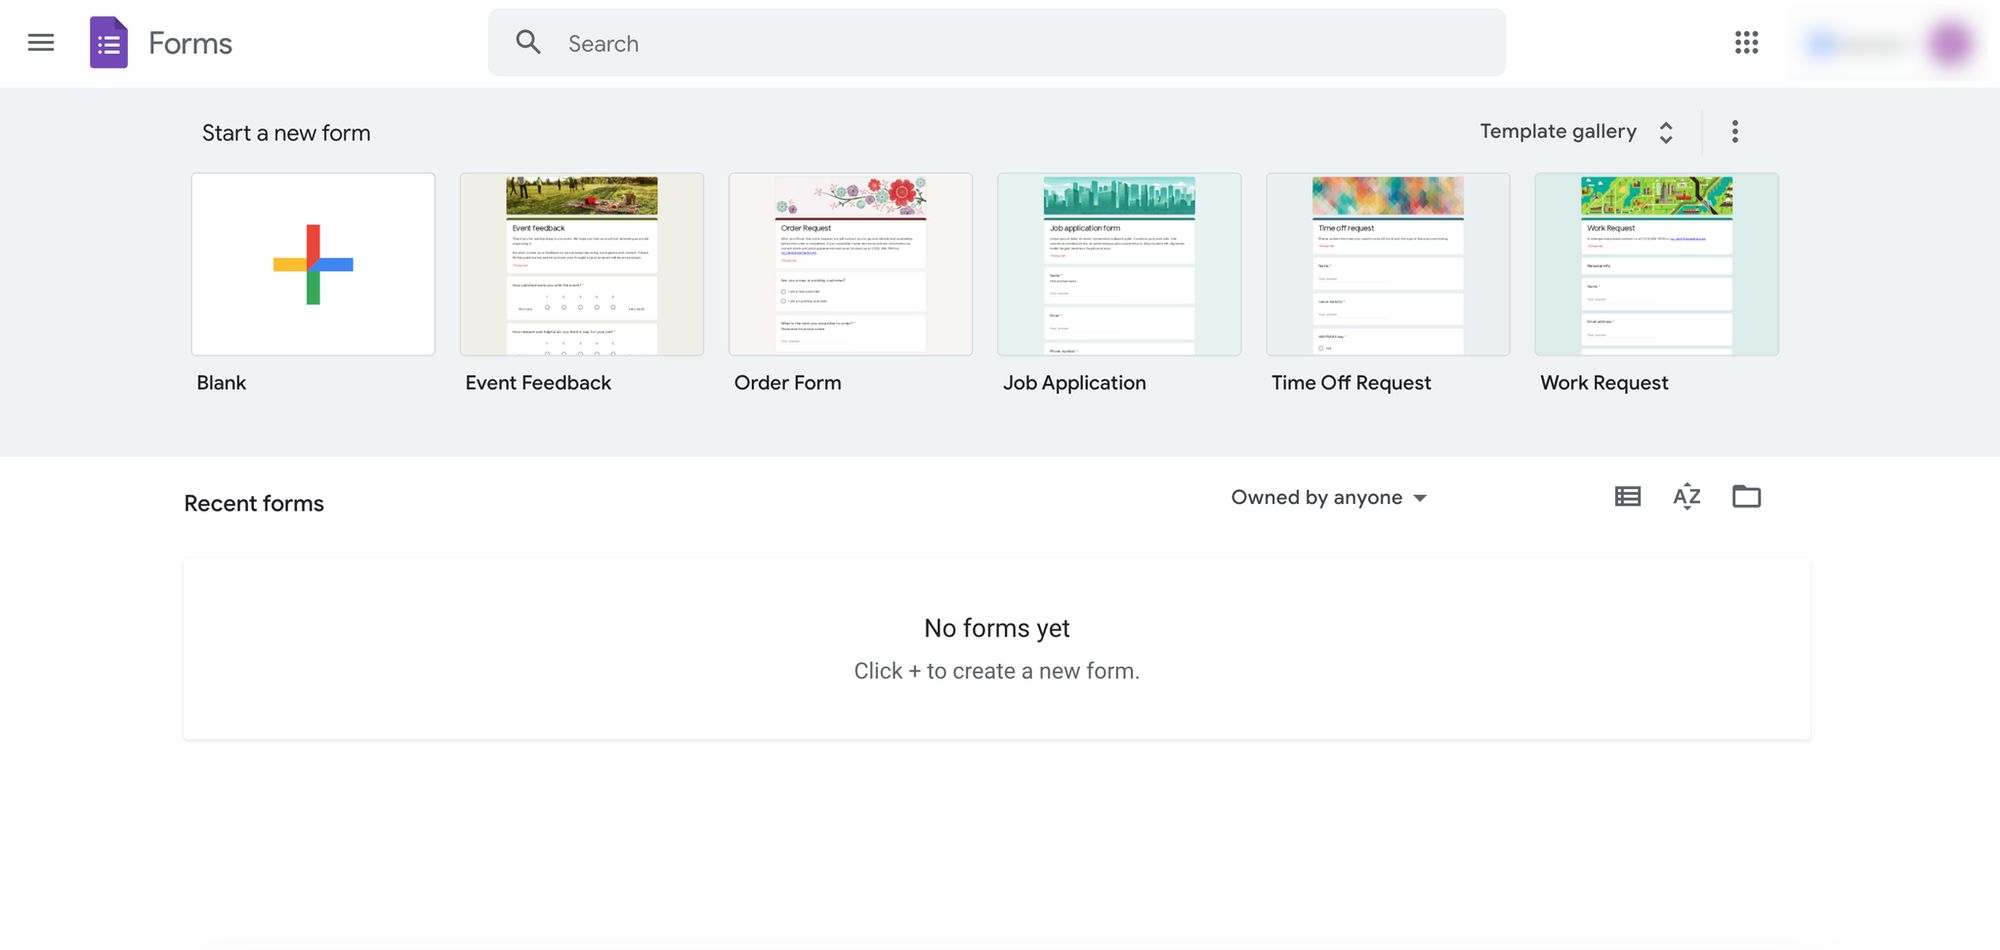Click the Forms title text

point(190,43)
